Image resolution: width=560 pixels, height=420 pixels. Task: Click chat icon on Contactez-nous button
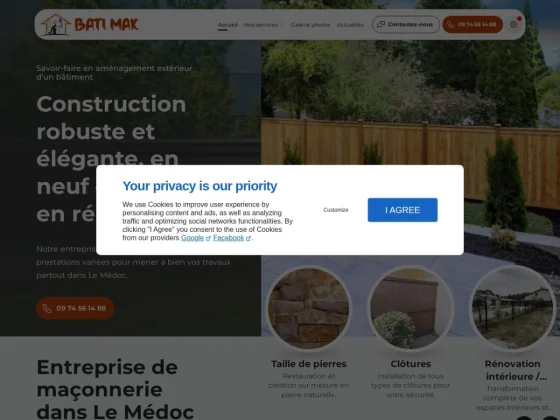pos(381,24)
